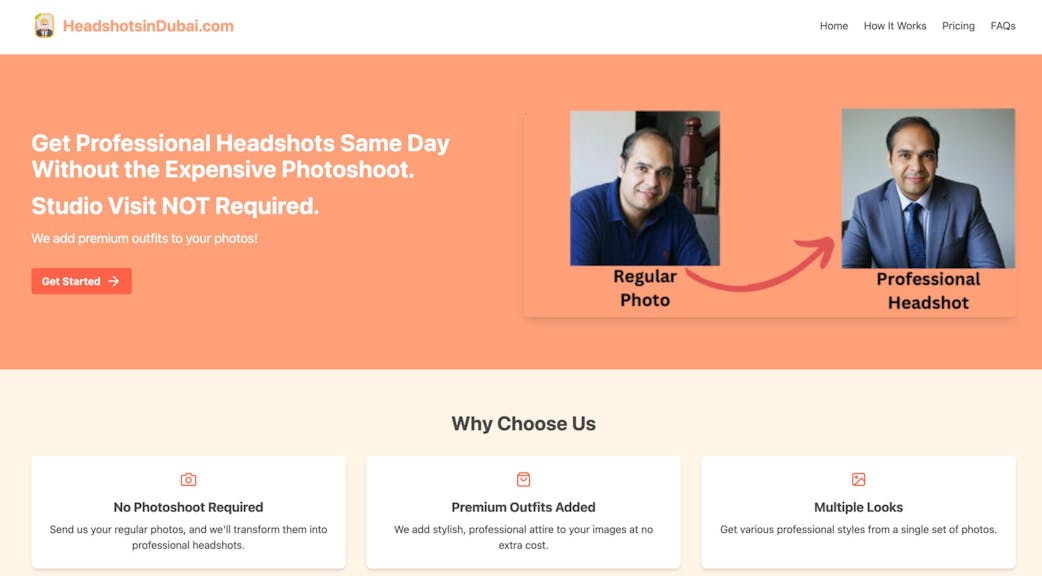Viewport: 1042px width, 576px height.
Task: Click the Multiple Looks card heading
Action: (x=858, y=507)
